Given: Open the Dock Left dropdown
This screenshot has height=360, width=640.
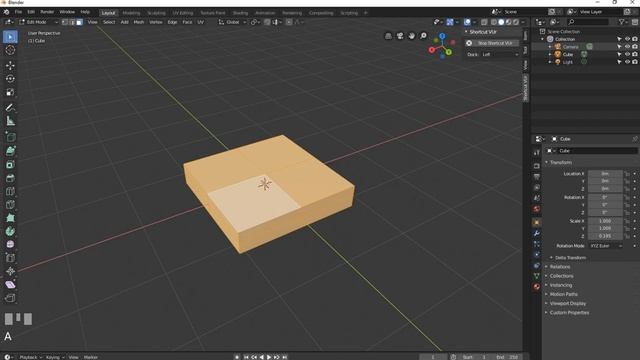Looking at the screenshot, I should pyautogui.click(x=500, y=54).
